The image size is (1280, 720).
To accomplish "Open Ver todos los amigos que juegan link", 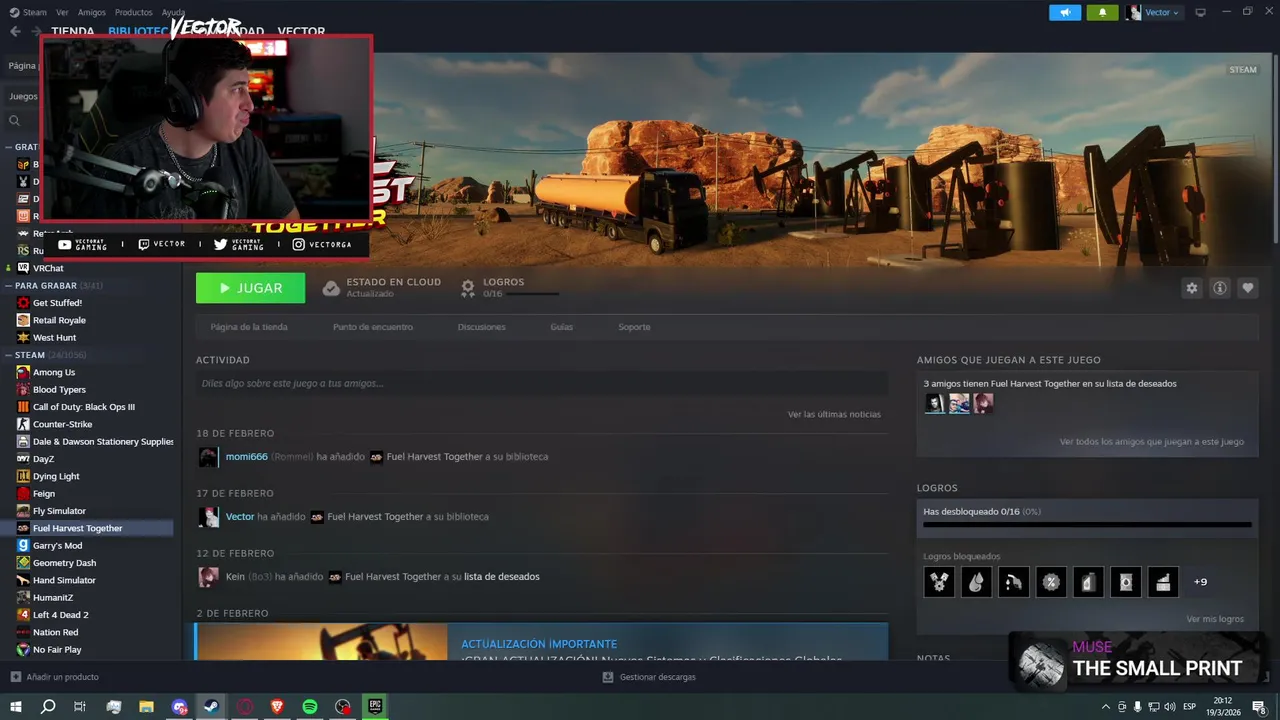I will [1152, 441].
